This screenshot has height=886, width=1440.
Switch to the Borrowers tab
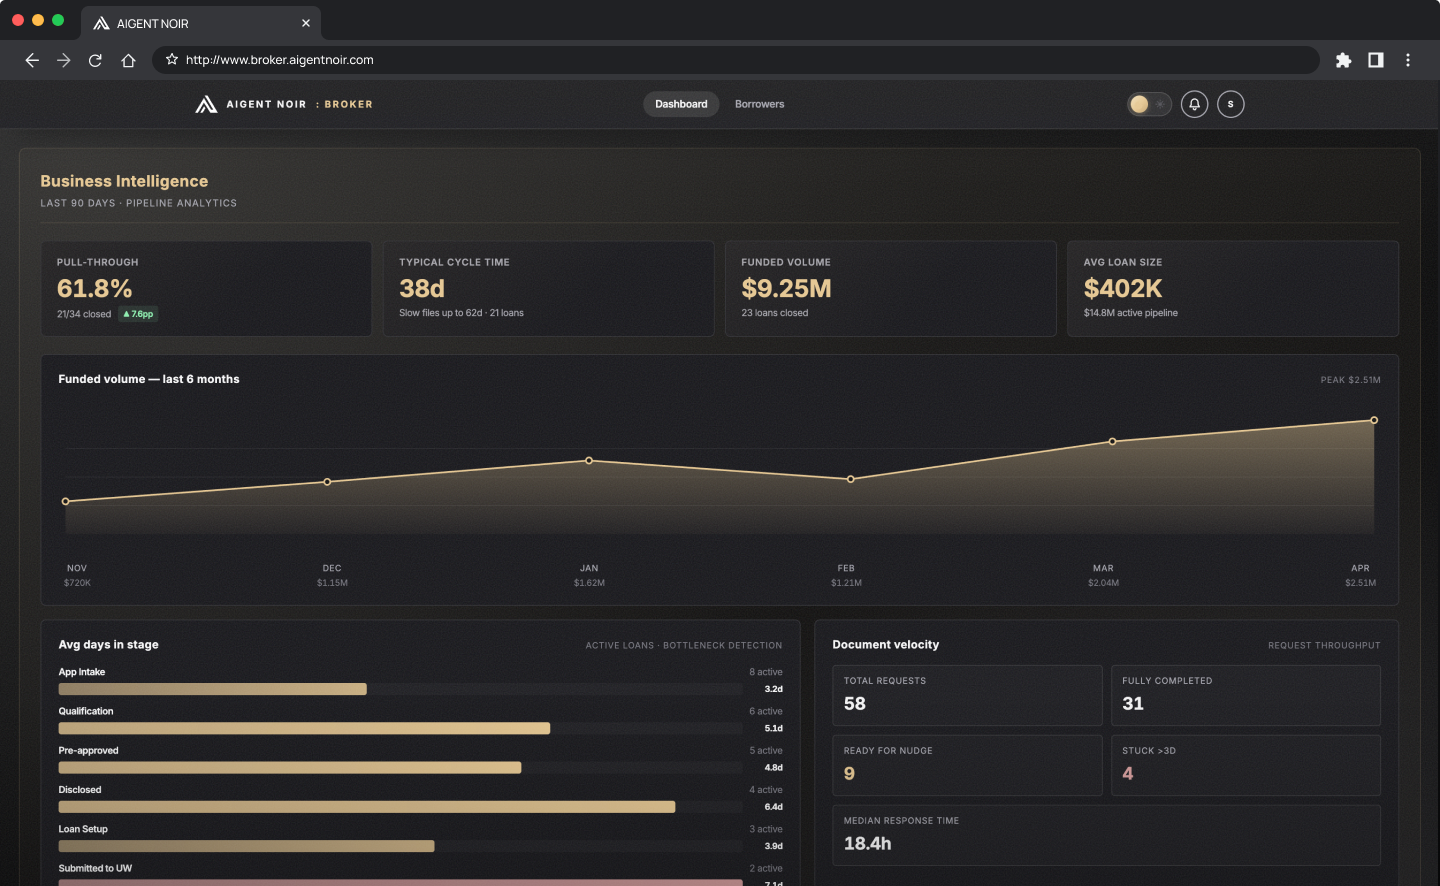tap(759, 104)
